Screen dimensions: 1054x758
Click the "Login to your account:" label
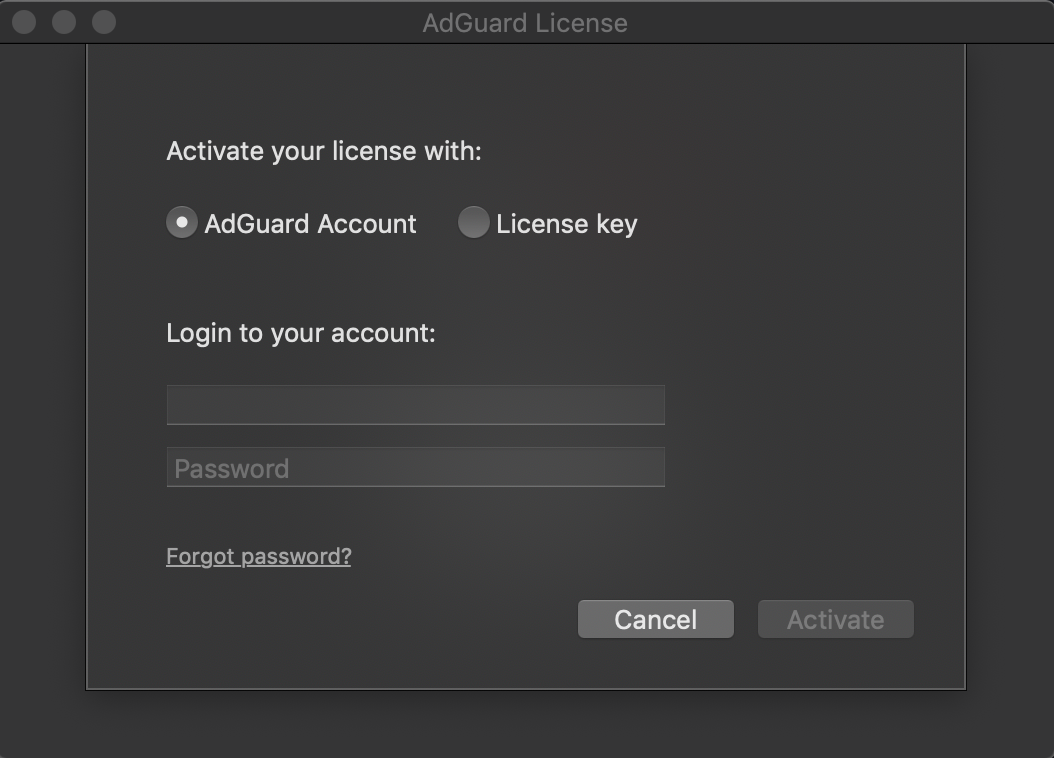coord(301,333)
